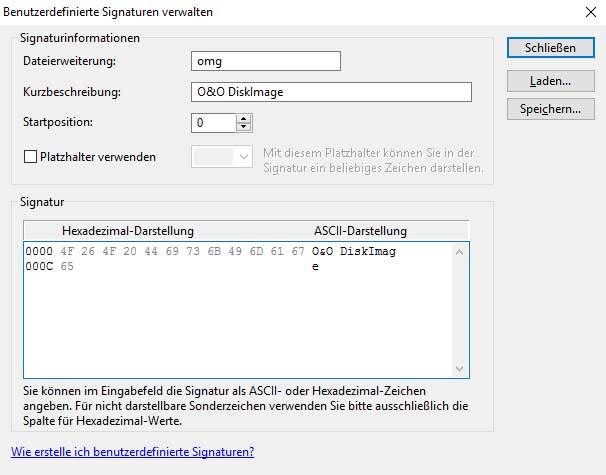
Task: Click ASCII text 'O&O DiskImag'
Action: 354,251
